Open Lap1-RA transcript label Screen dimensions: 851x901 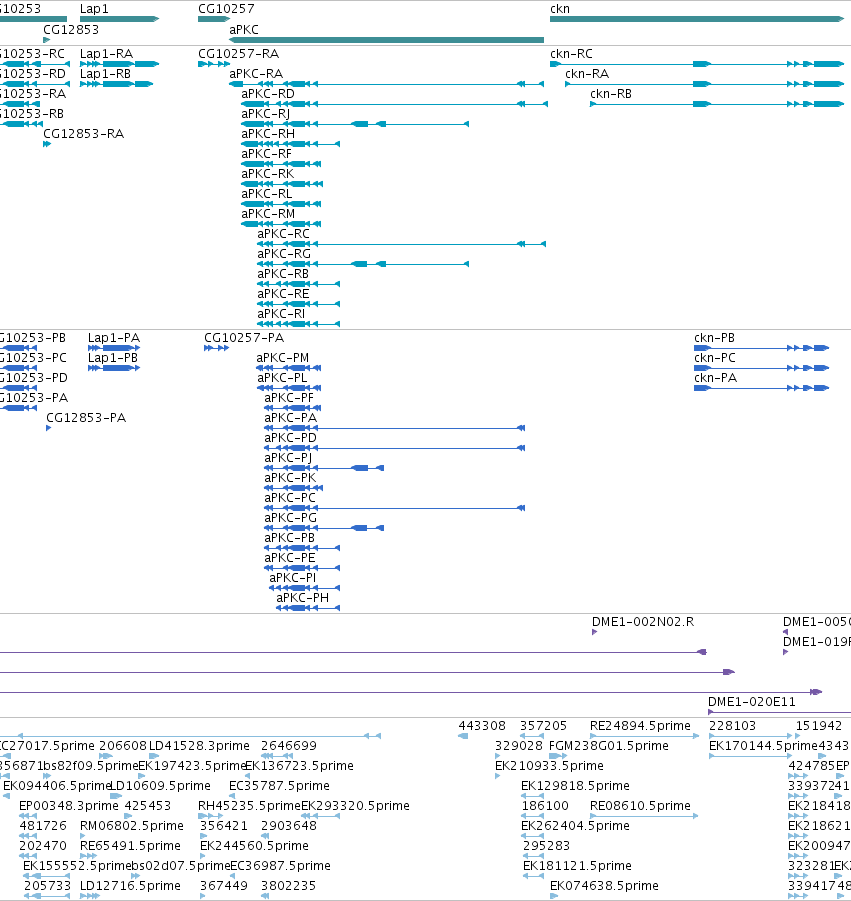106,53
